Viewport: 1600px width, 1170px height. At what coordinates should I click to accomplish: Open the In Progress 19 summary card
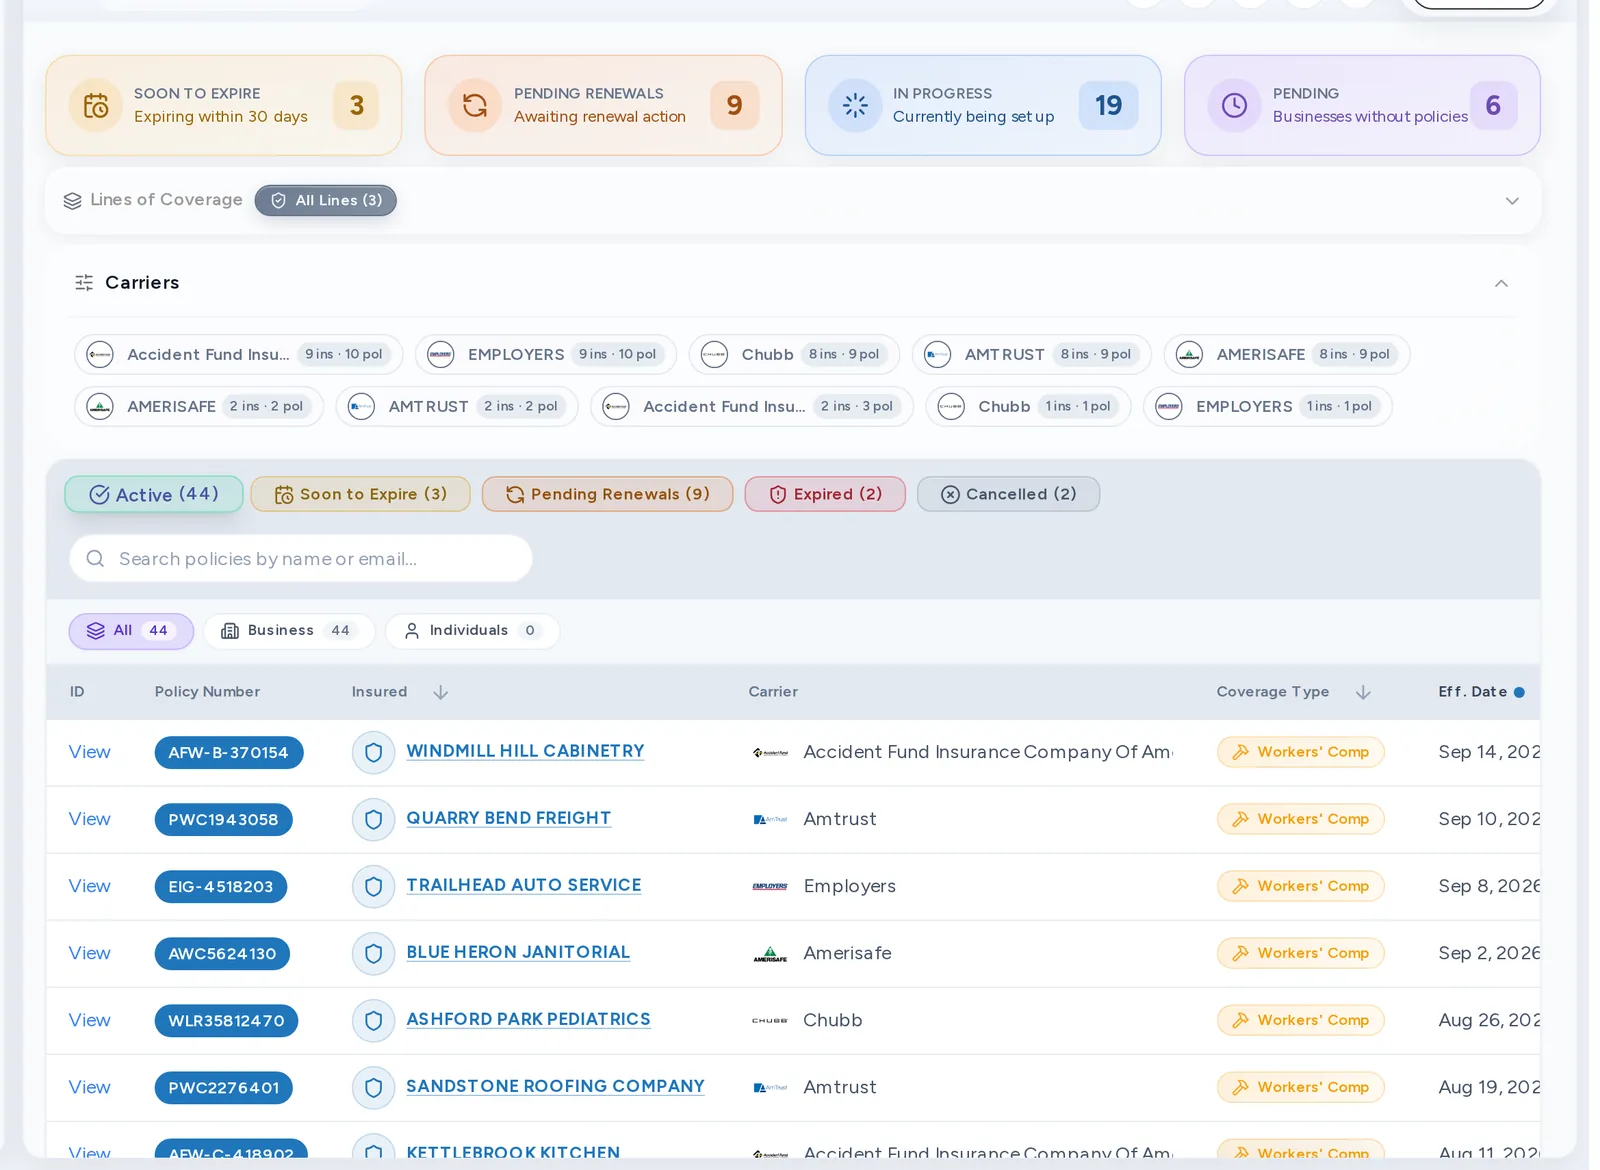click(983, 105)
